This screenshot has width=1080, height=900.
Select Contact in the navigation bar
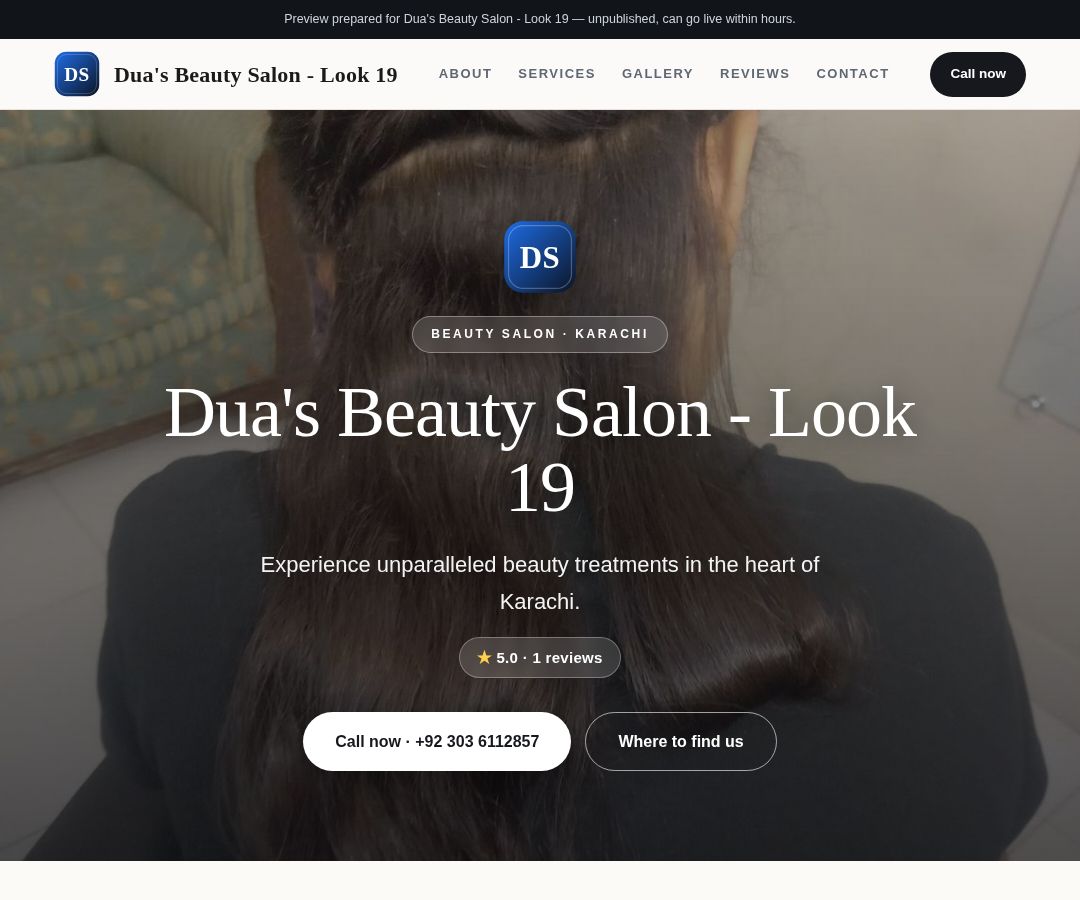click(x=852, y=74)
